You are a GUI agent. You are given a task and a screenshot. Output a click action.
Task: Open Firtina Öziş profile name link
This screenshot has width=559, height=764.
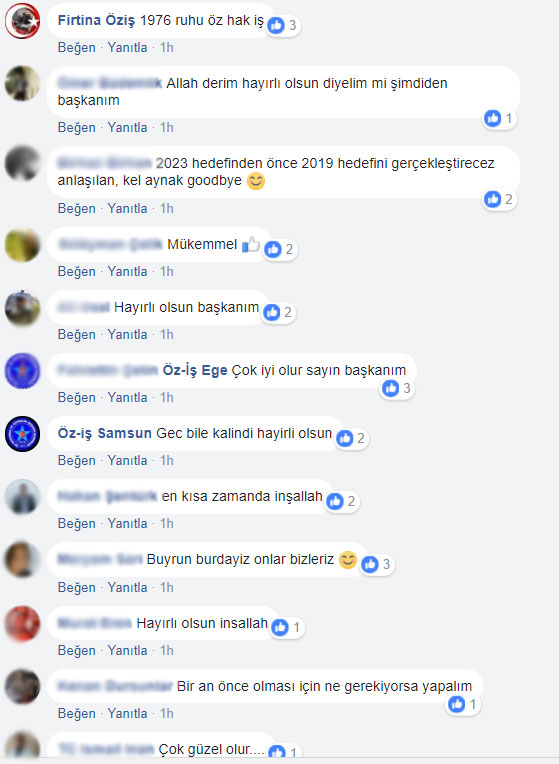pyautogui.click(x=96, y=20)
